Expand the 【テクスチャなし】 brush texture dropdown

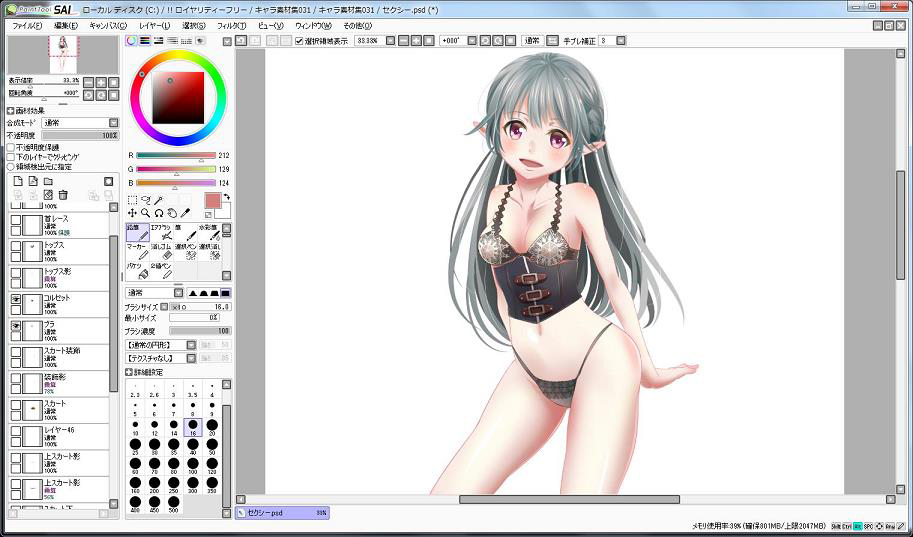pos(160,357)
